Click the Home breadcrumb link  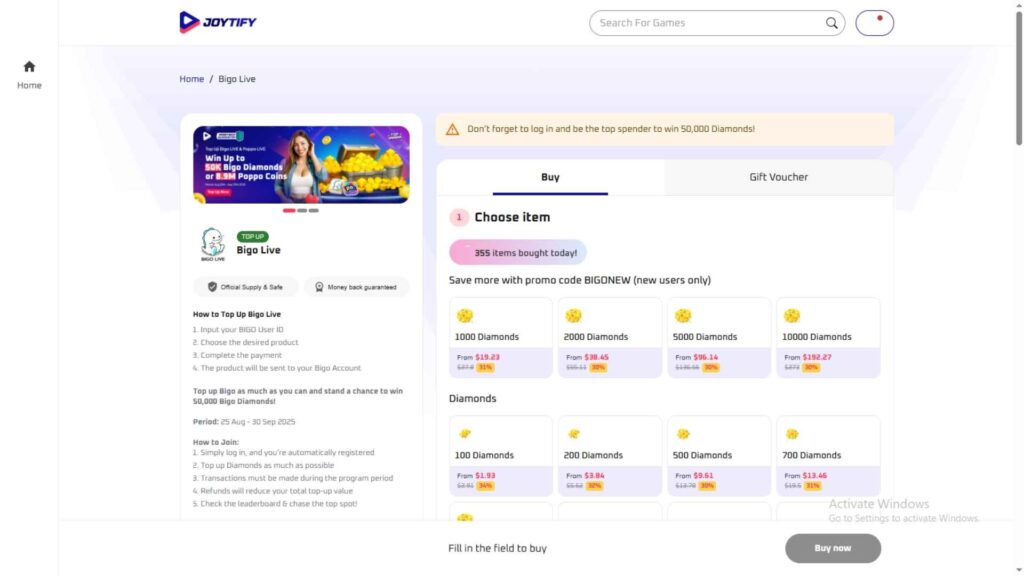pos(192,79)
